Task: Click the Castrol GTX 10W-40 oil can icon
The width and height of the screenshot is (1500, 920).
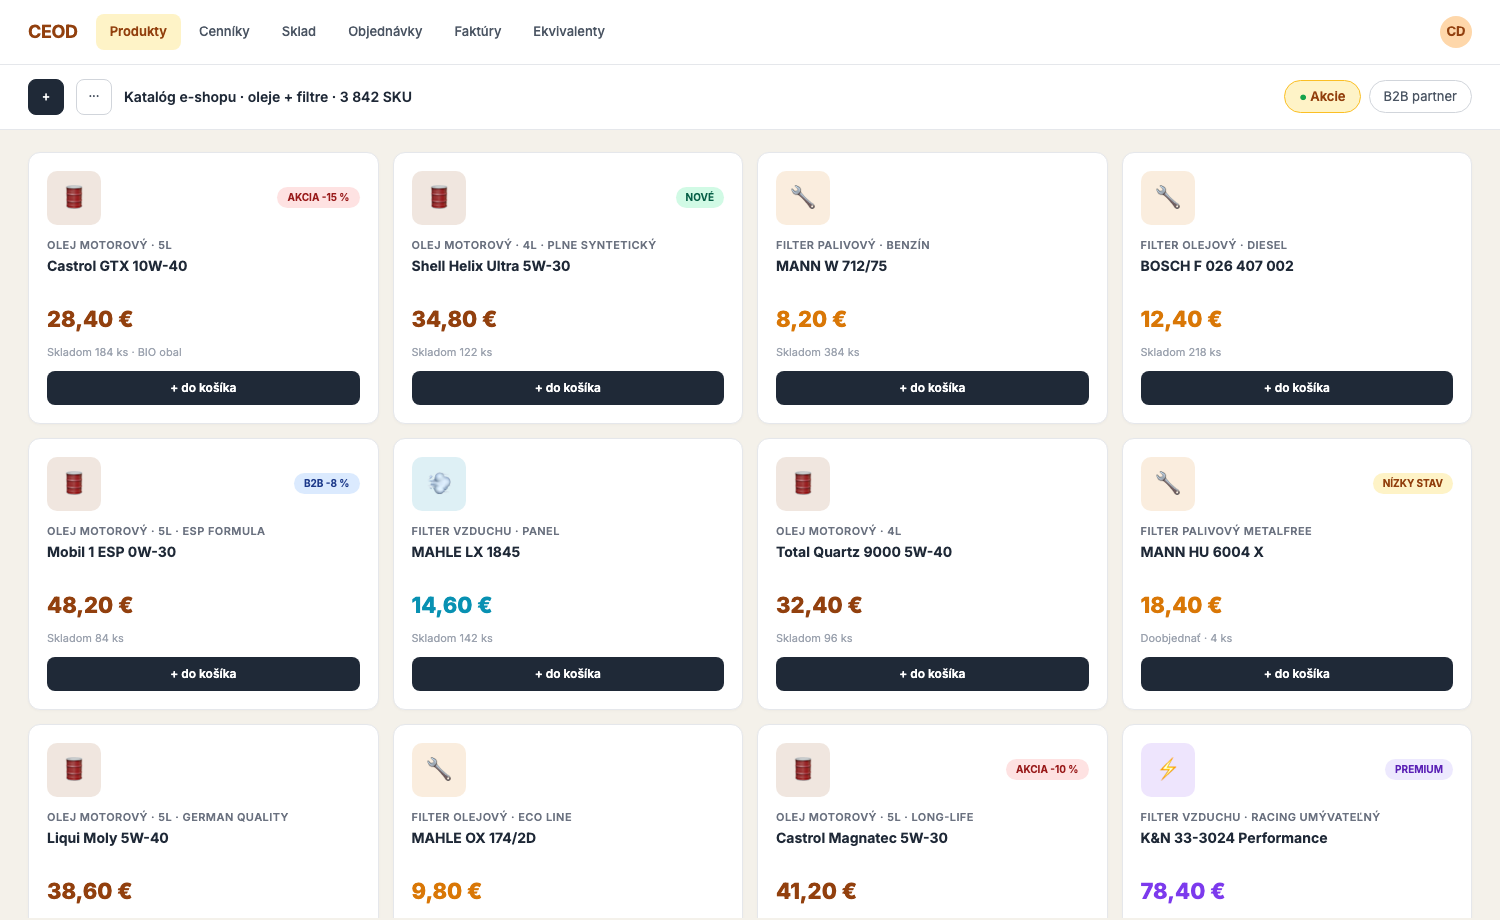Action: (74, 198)
